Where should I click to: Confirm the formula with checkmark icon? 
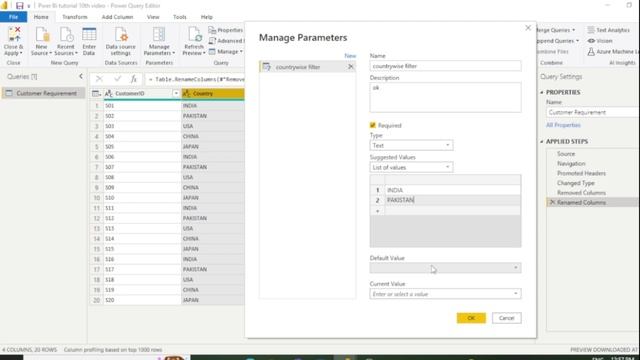click(x=118, y=79)
